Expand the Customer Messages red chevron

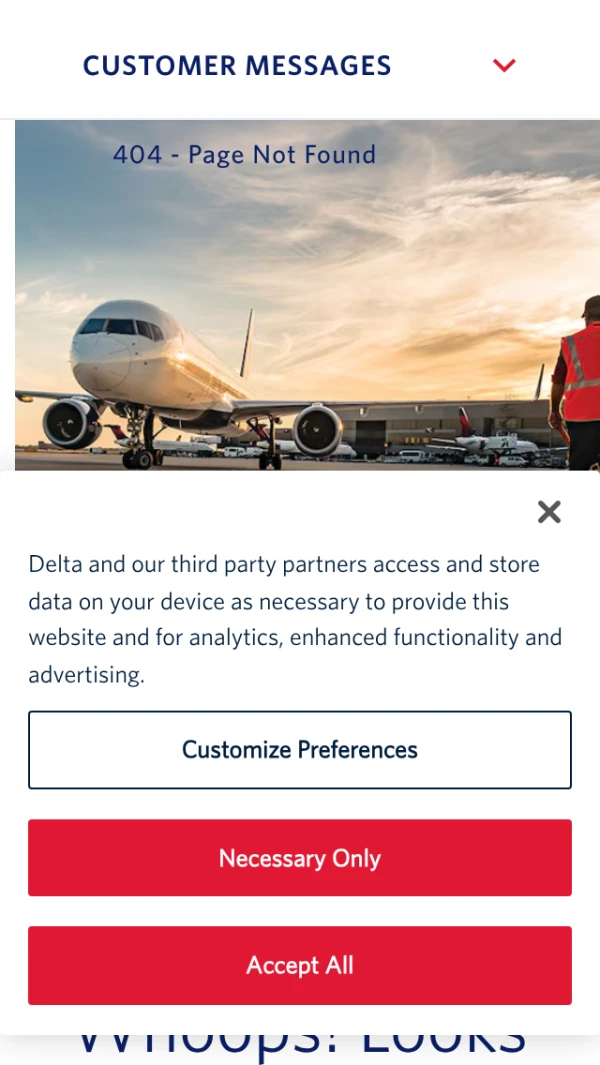[504, 65]
